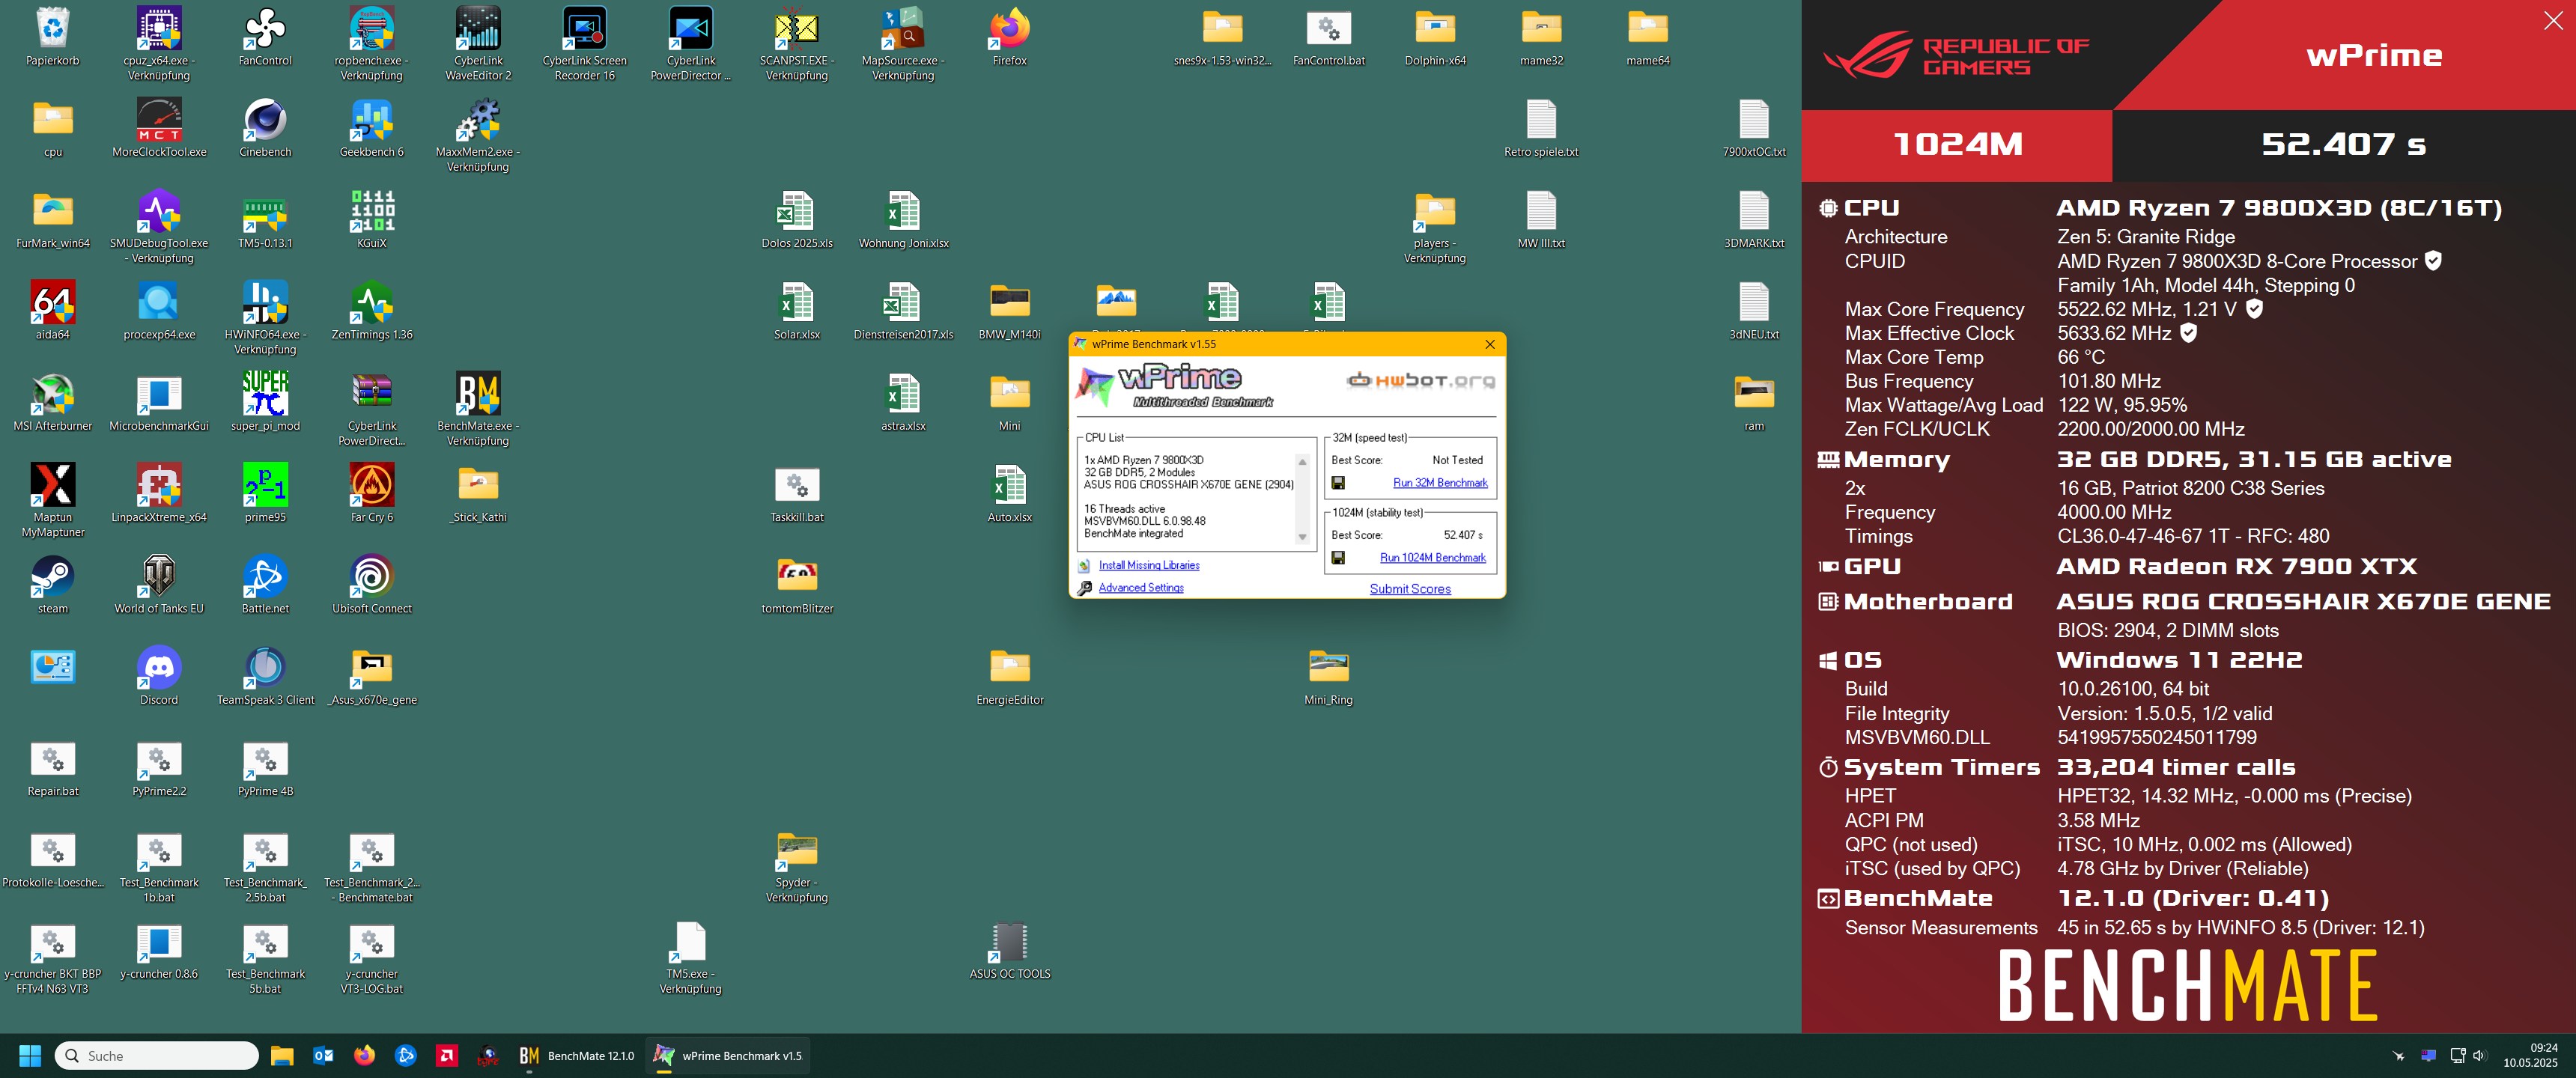Click the Suche taskbar search box
2576x1078 pixels.
[157, 1056]
